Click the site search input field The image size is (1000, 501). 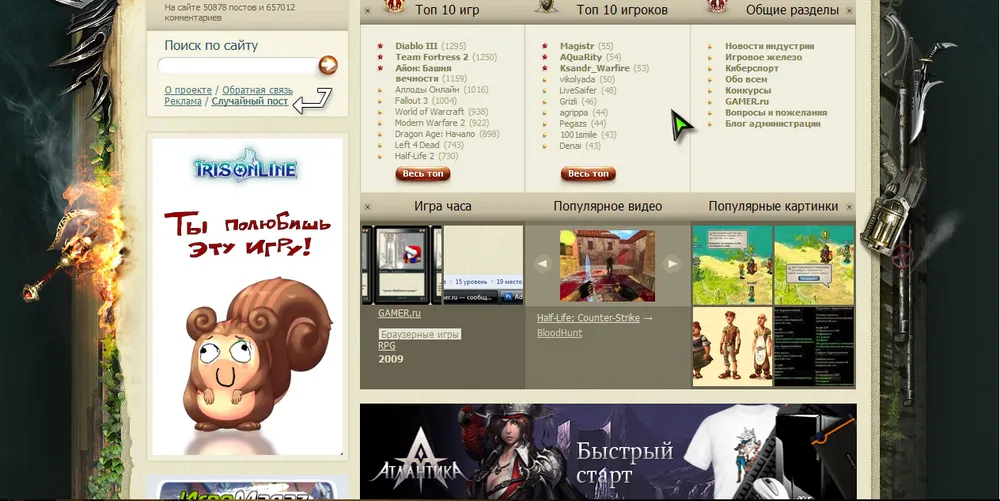[x=238, y=65]
